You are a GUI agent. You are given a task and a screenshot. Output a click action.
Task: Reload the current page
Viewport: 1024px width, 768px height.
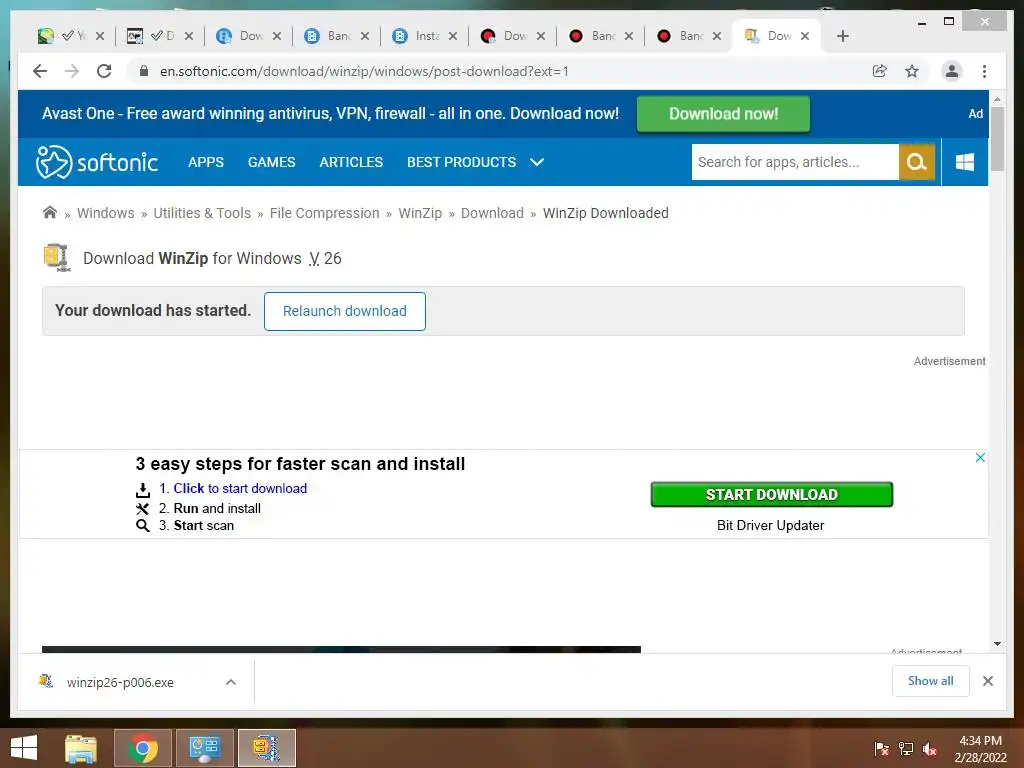coord(104,71)
